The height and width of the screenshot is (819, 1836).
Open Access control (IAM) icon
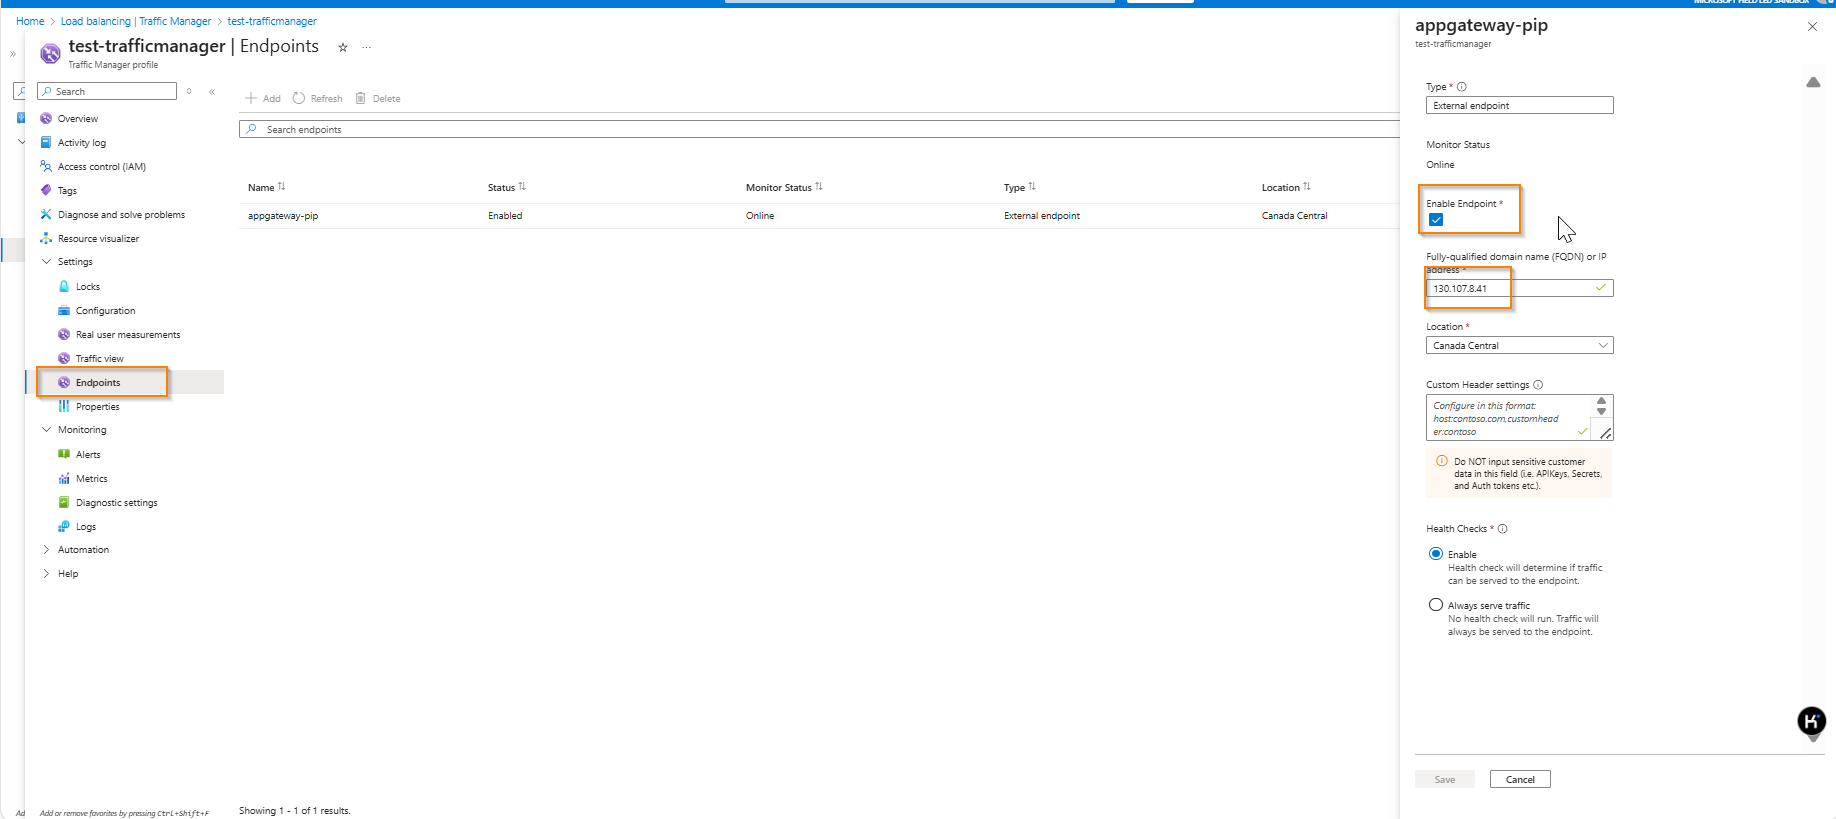46,166
